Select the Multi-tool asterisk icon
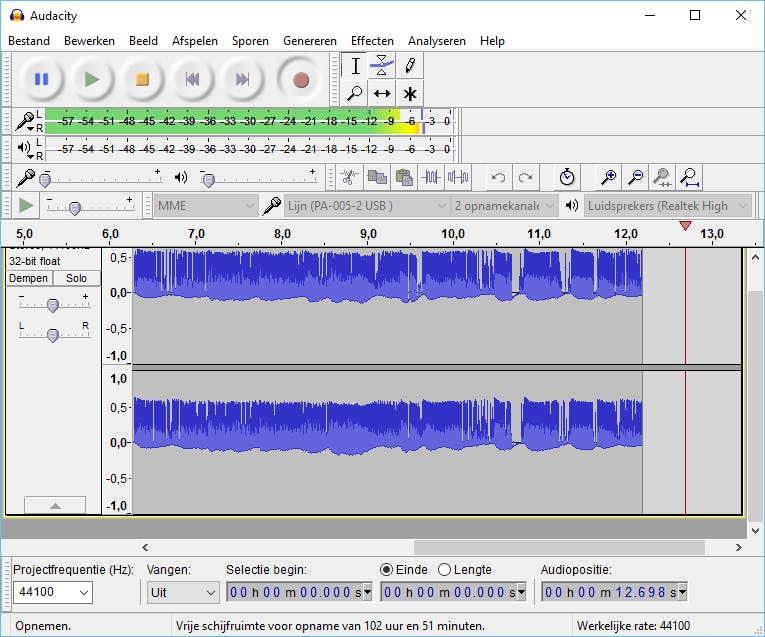The height and width of the screenshot is (637, 765). point(409,93)
